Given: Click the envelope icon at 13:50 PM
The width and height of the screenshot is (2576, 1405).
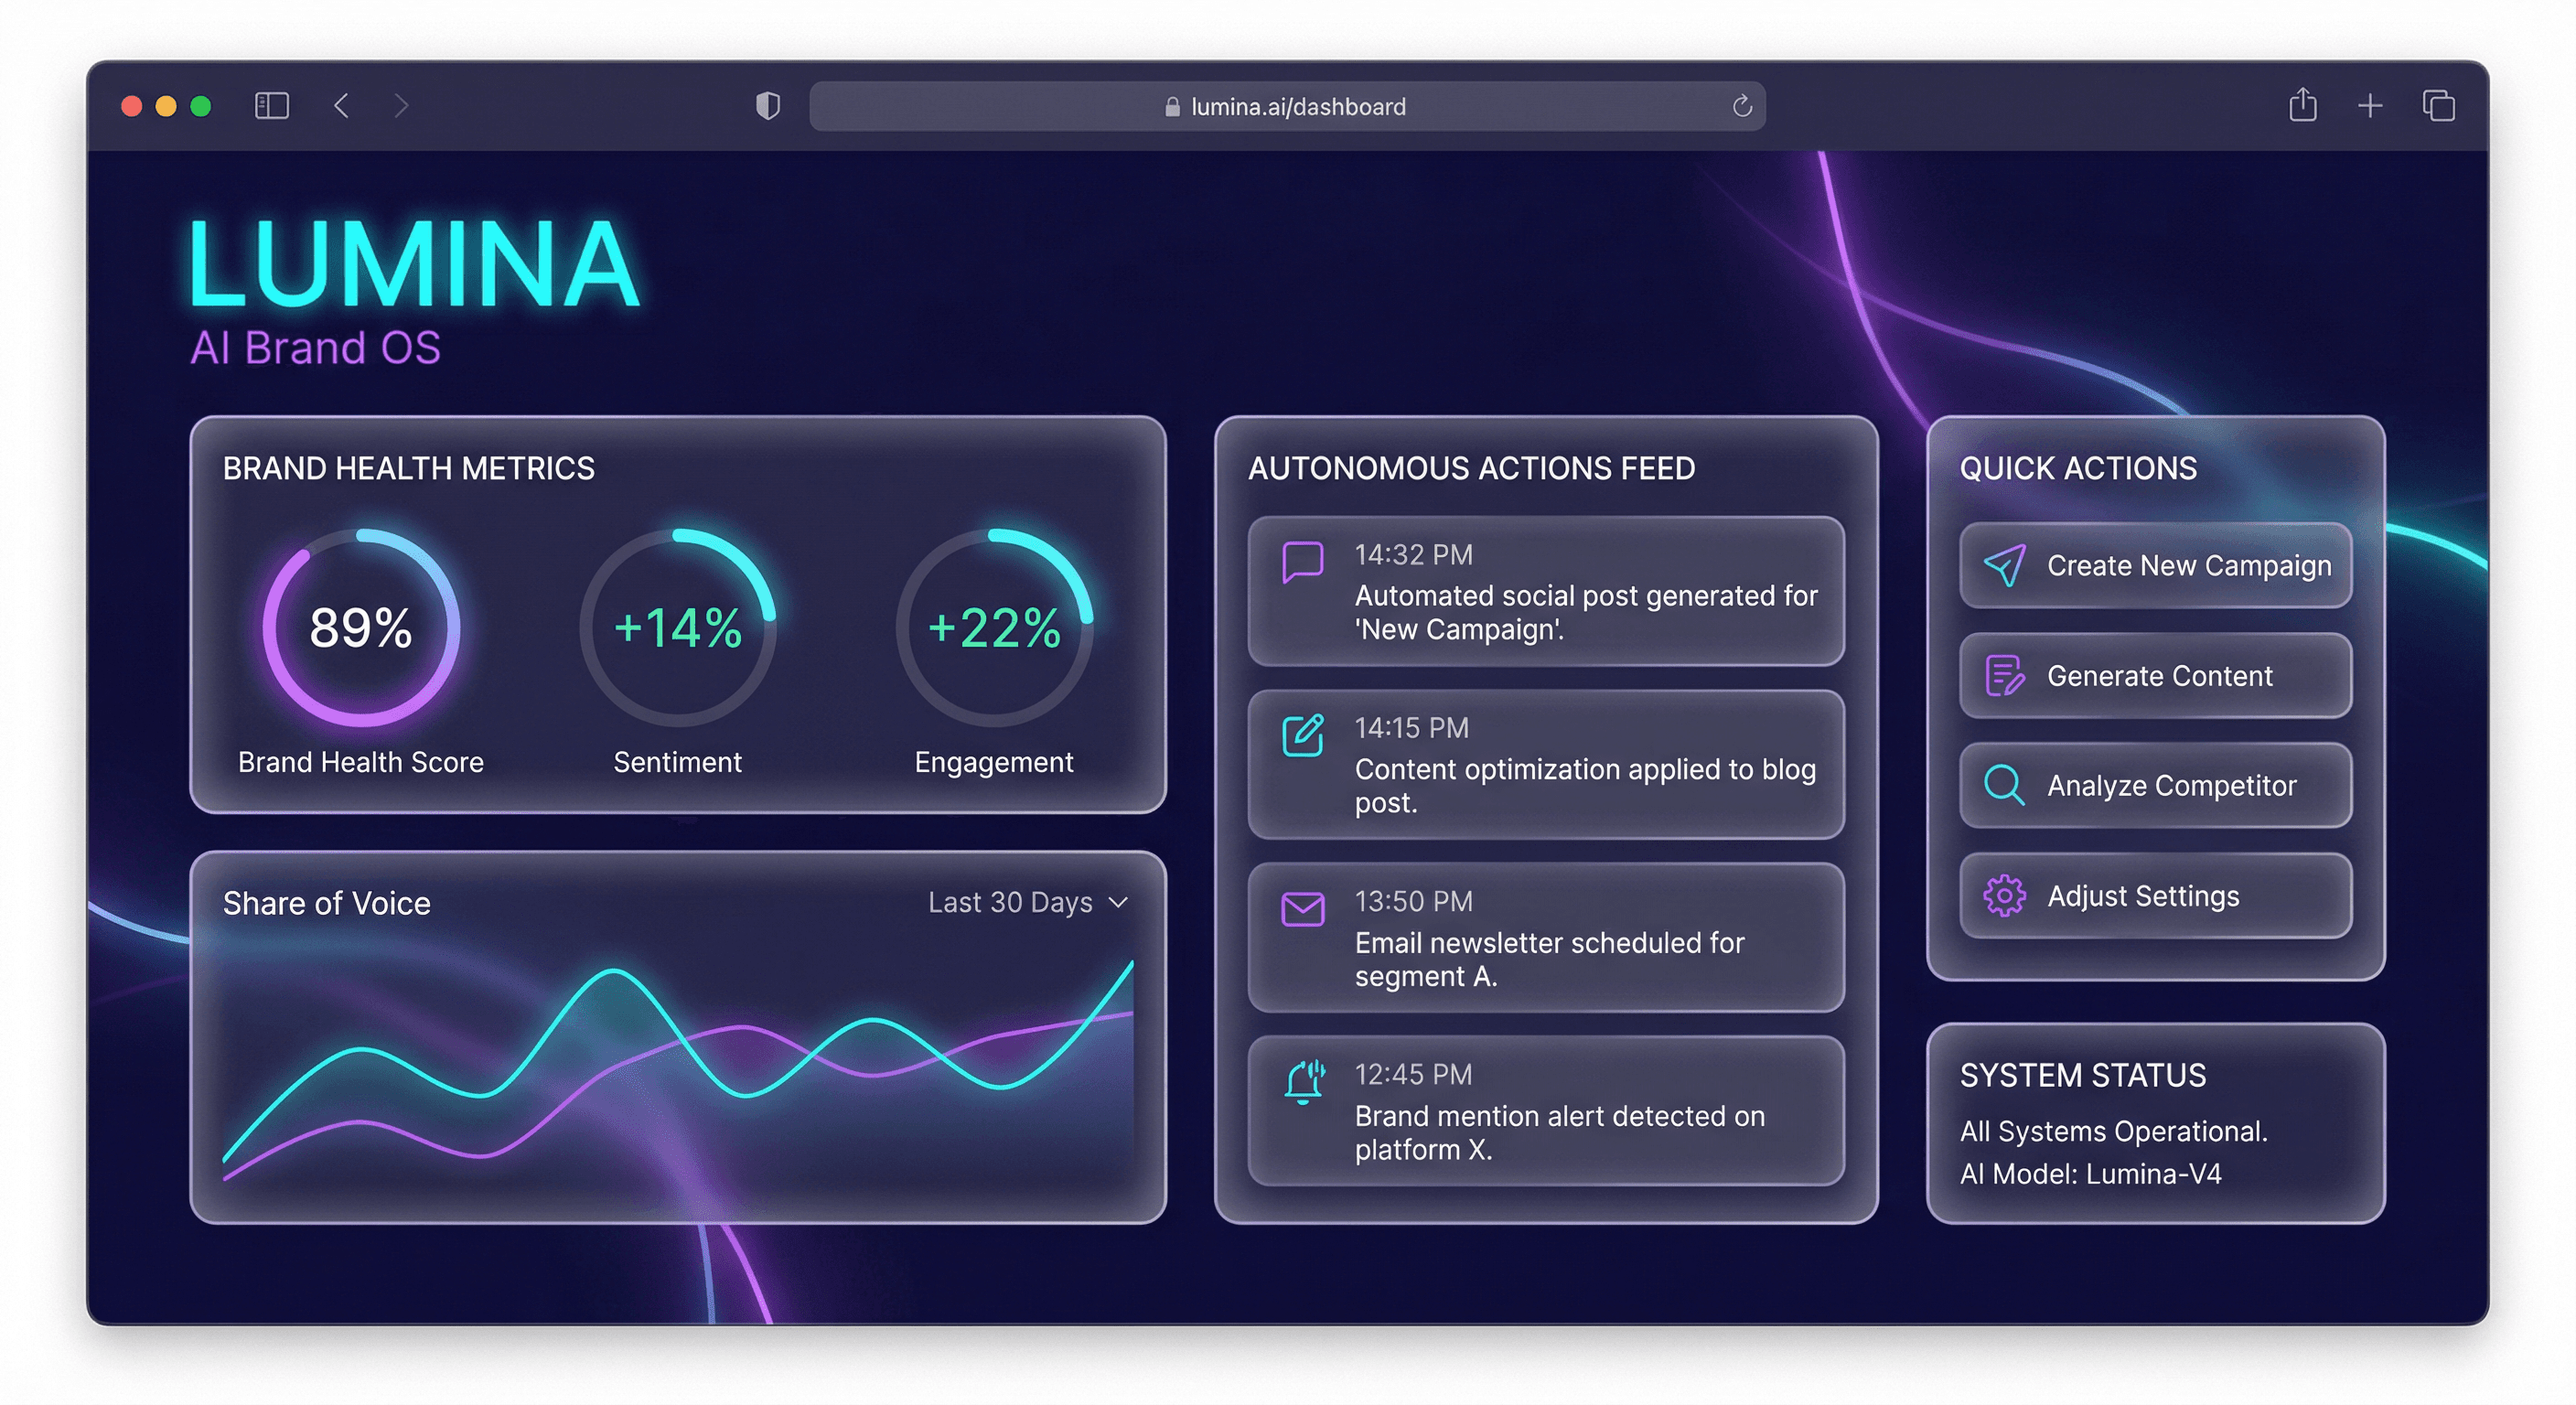Looking at the screenshot, I should [x=1302, y=909].
